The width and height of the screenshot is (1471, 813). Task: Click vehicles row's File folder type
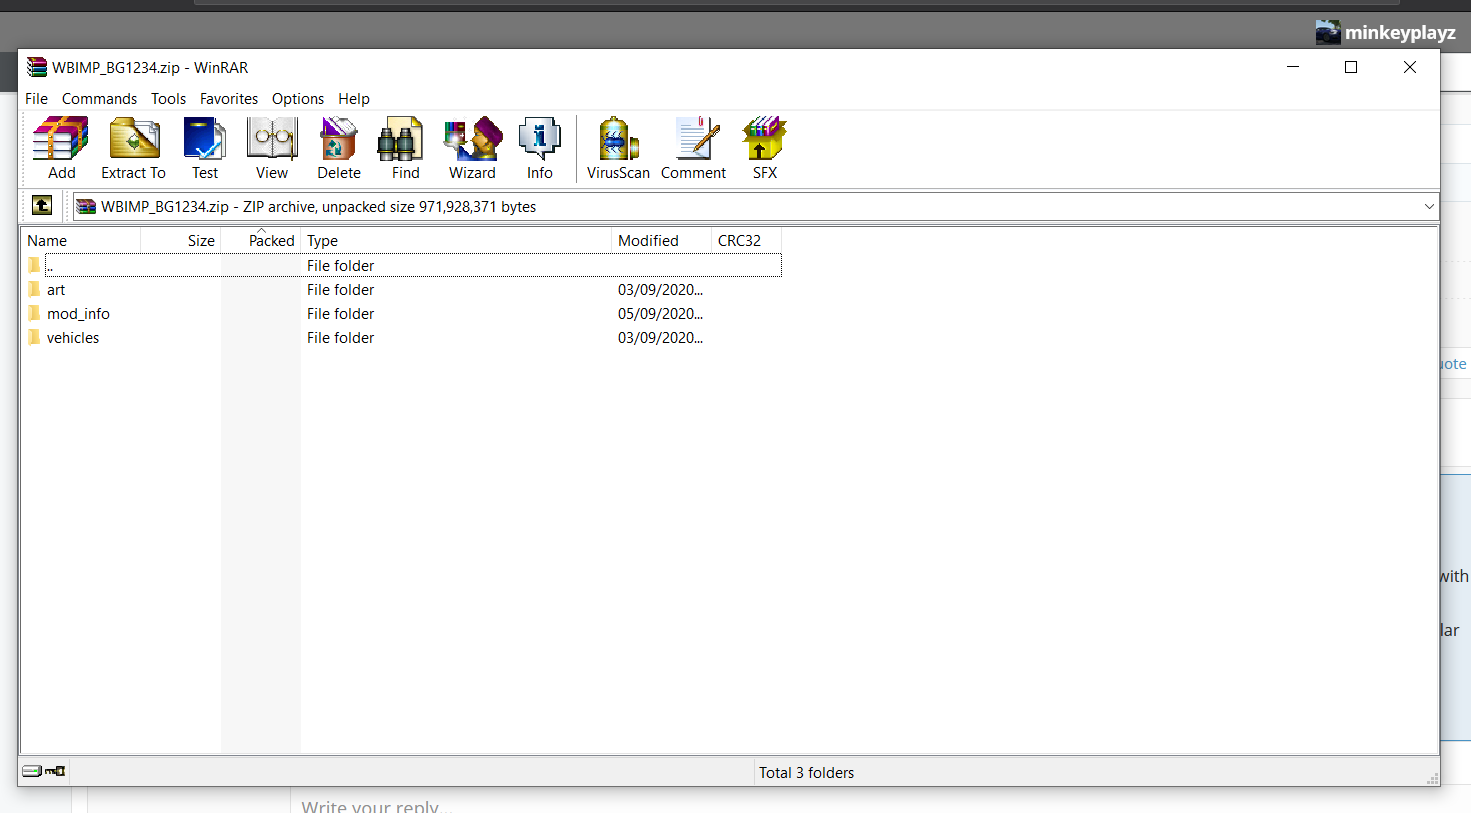340,337
